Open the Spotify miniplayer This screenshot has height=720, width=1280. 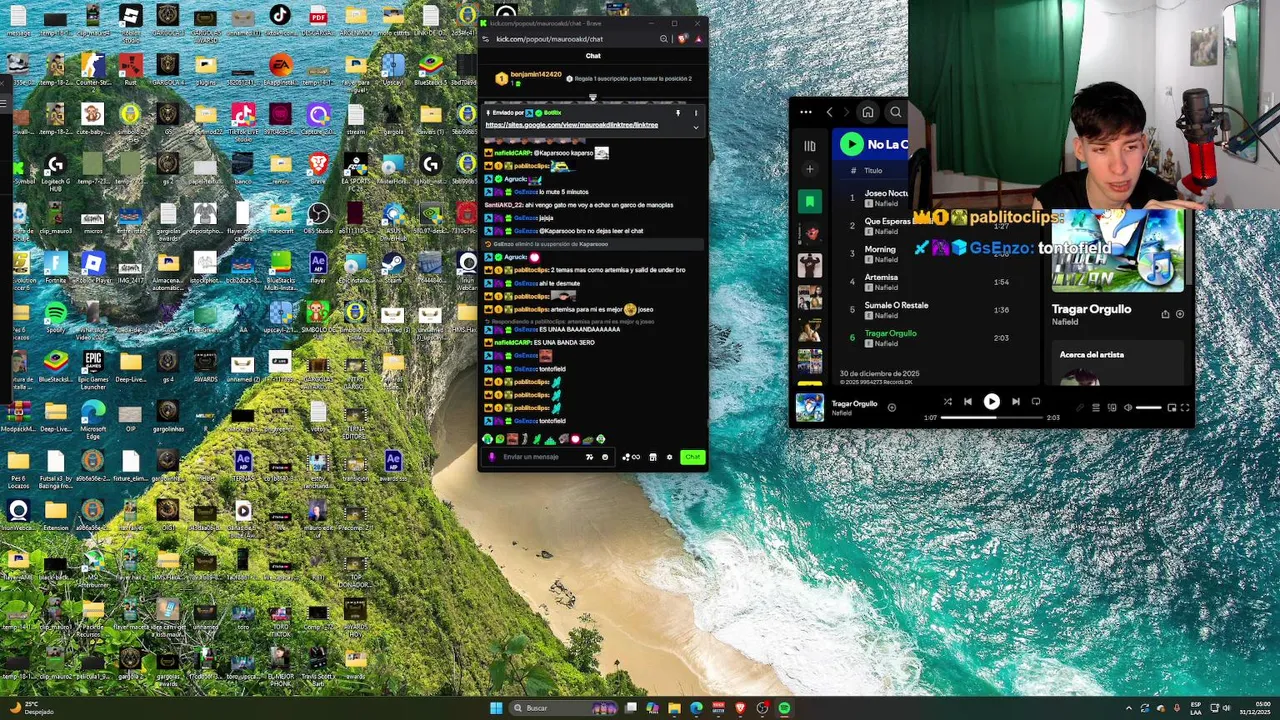1172,408
